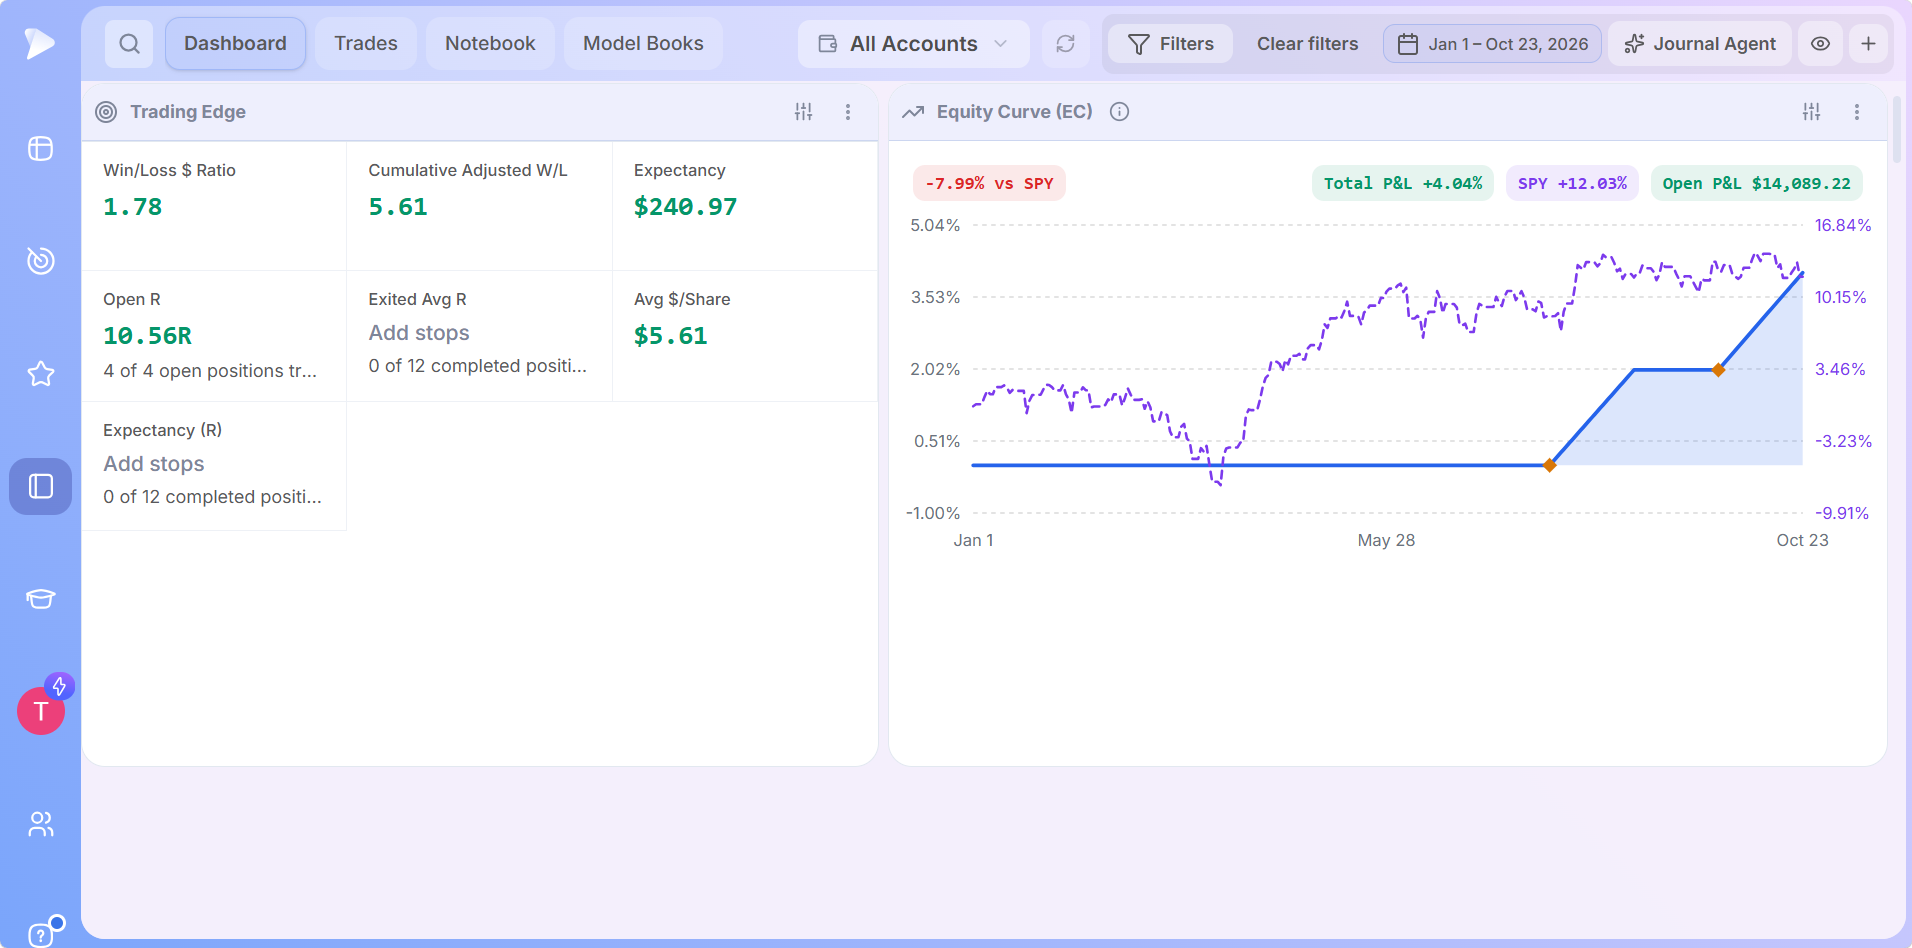Open the Filters button
The image size is (1912, 948).
(1171, 44)
